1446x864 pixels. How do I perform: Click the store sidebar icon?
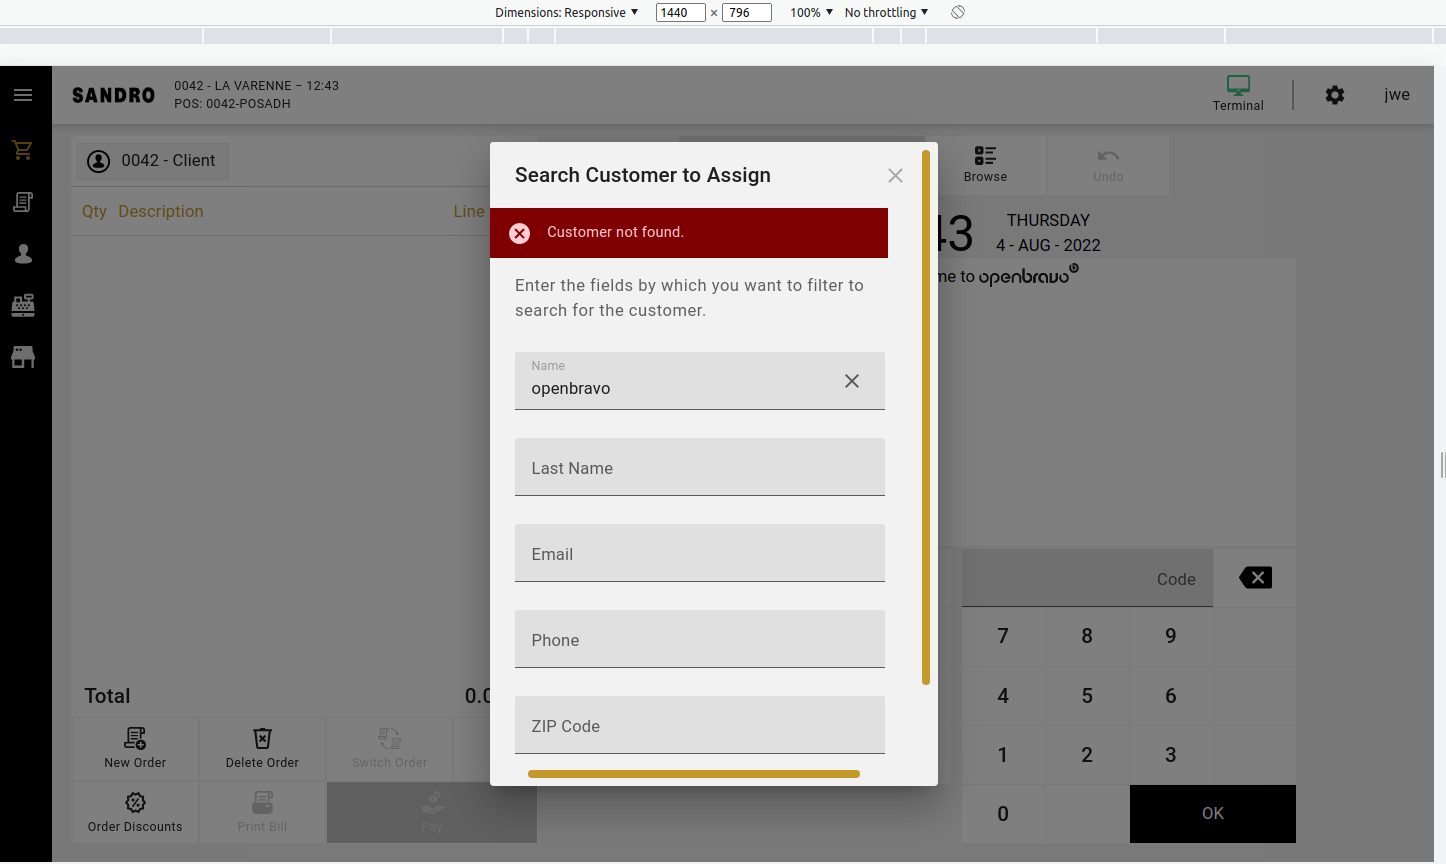point(23,357)
